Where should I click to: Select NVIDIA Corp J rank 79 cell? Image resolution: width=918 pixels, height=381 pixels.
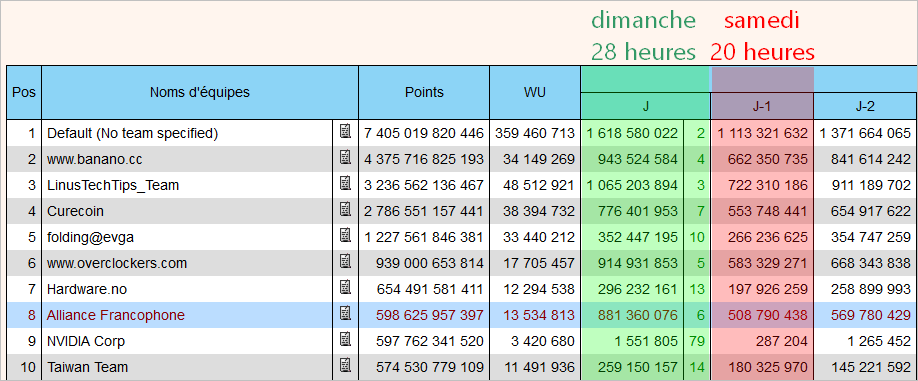[697, 341]
